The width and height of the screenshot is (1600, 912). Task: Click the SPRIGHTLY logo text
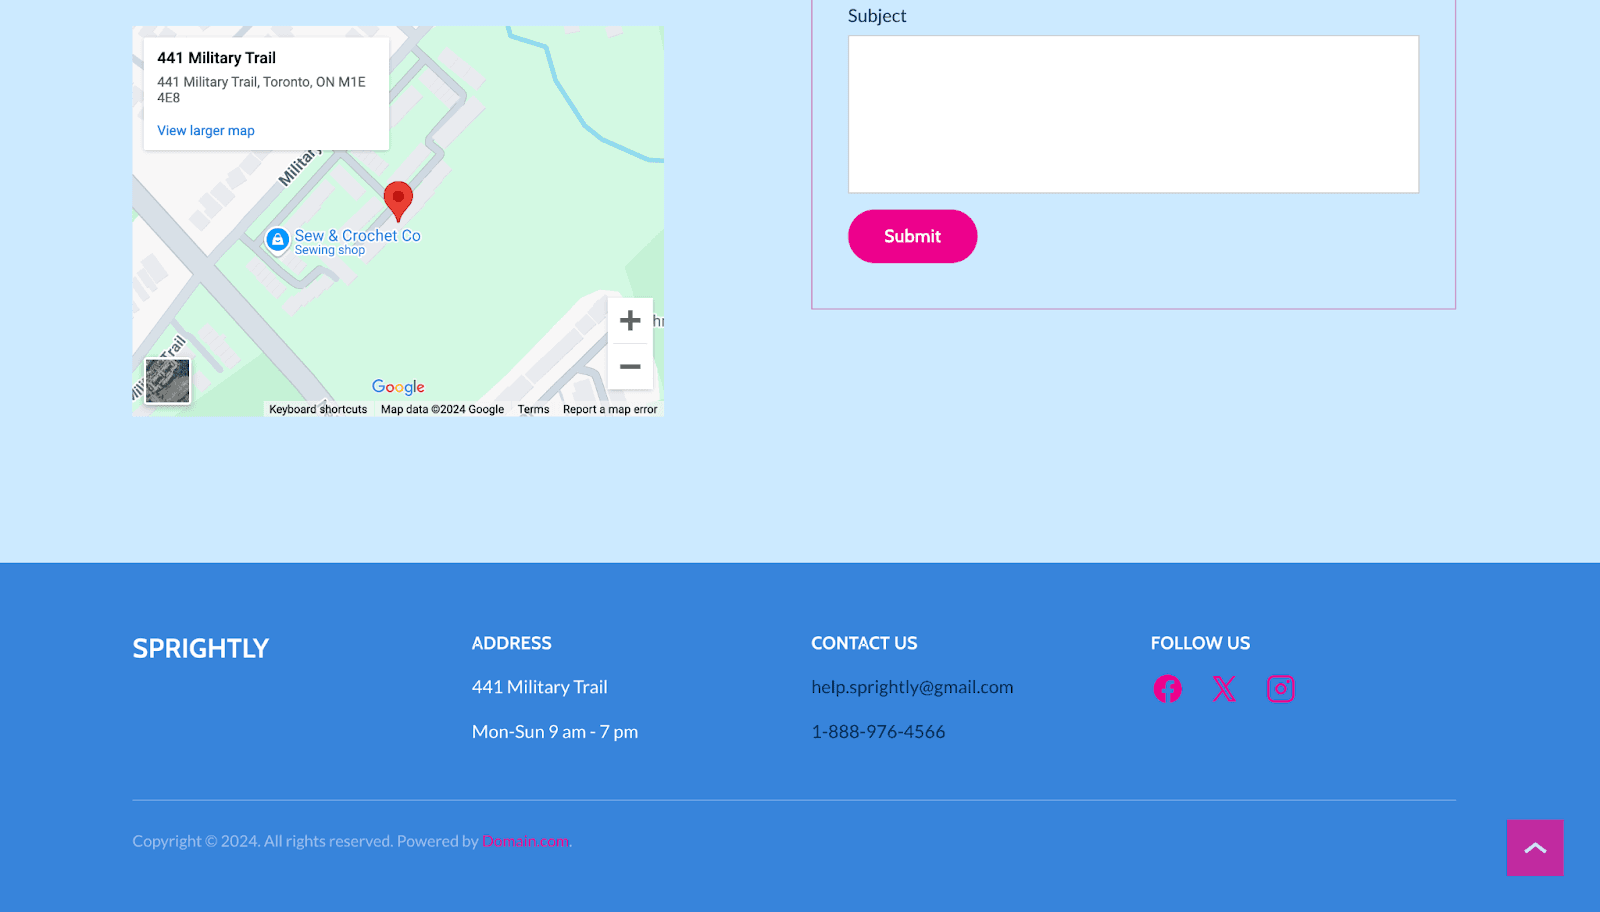tap(199, 648)
